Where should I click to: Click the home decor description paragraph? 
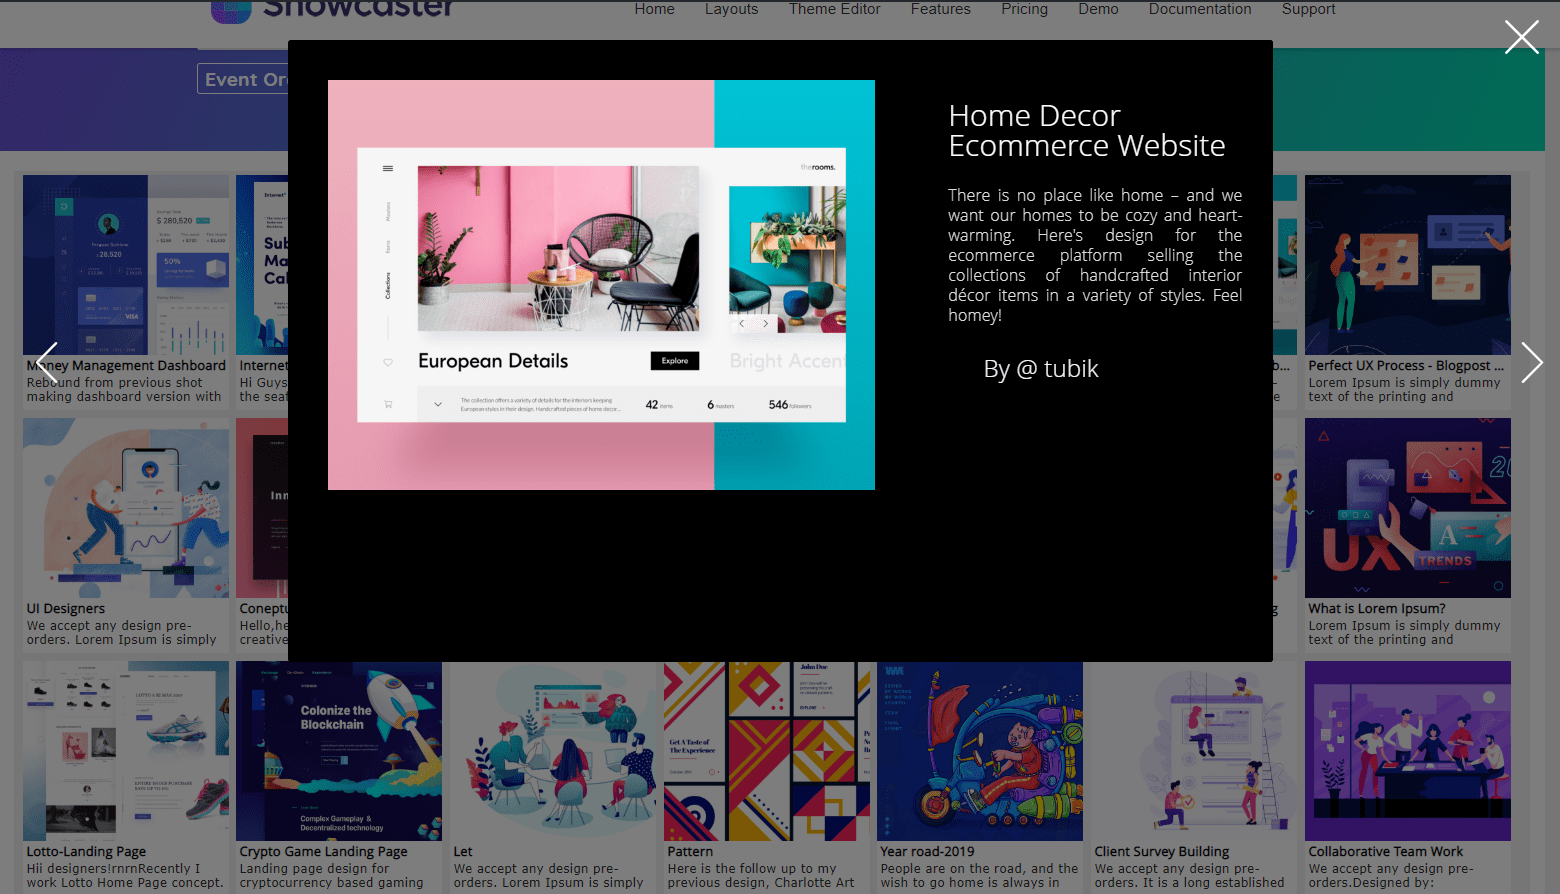pos(1095,255)
